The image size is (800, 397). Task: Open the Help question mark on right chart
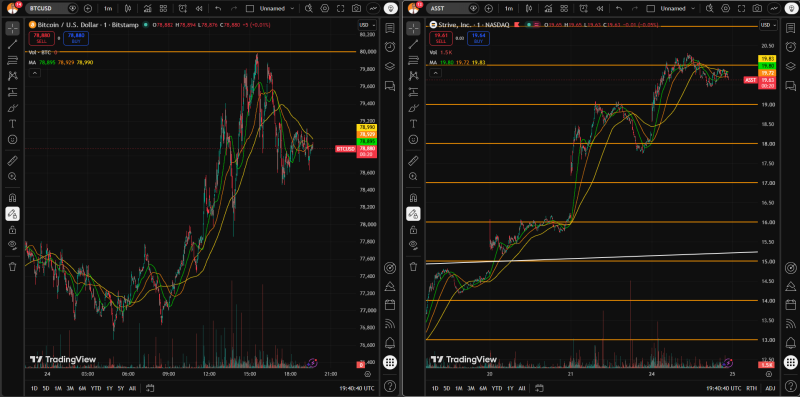coord(790,385)
